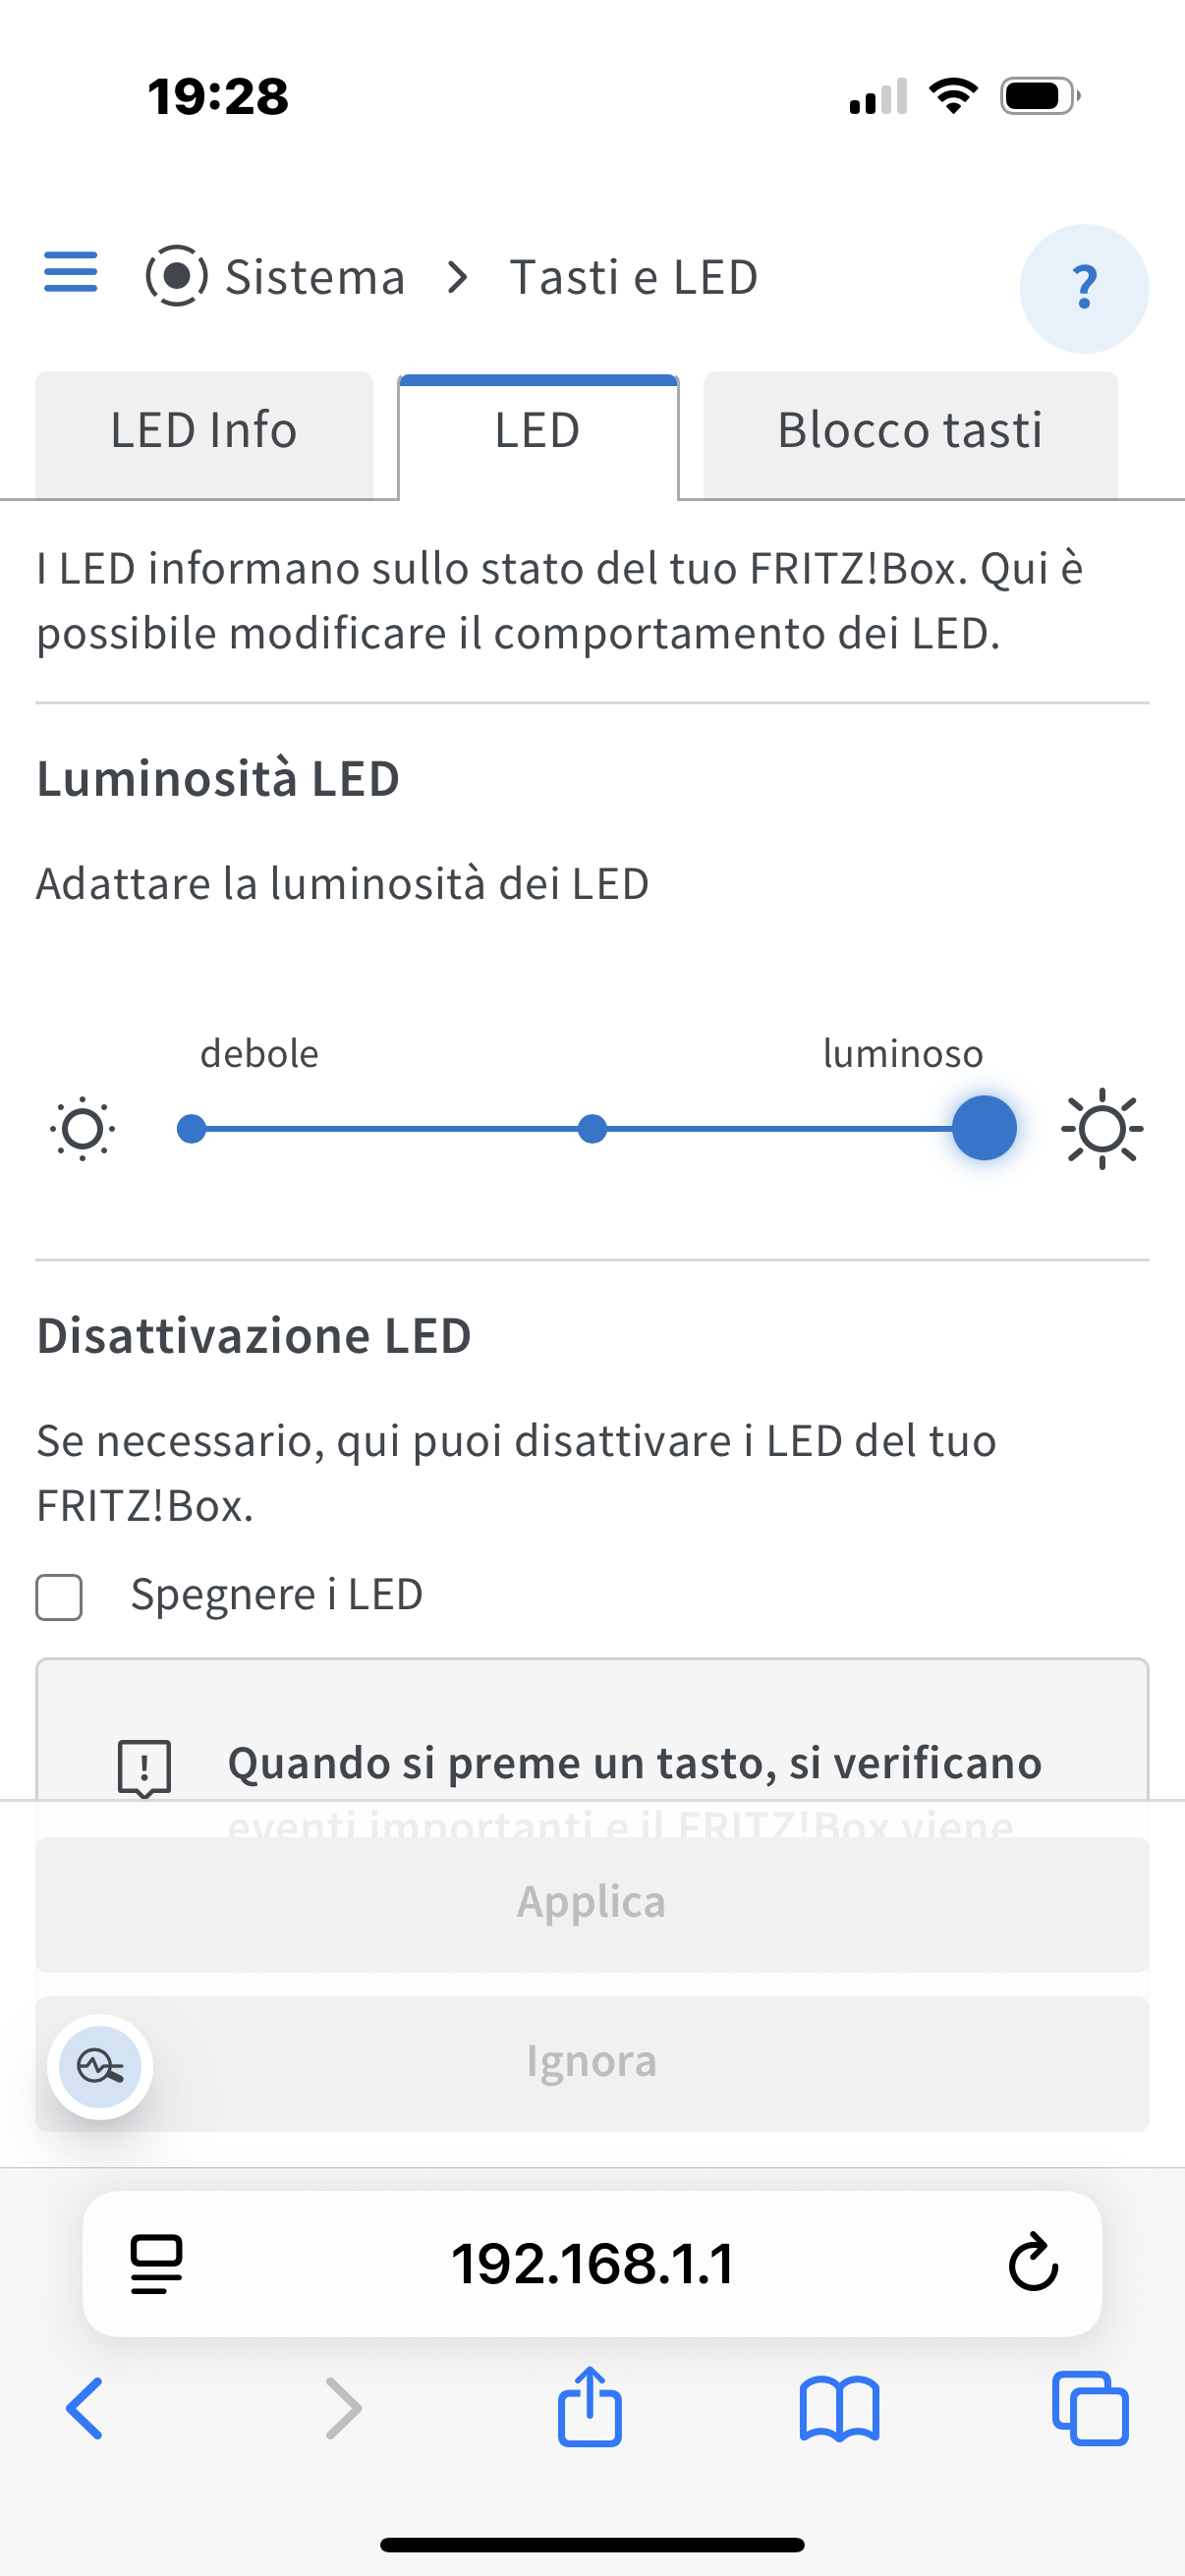Open the Blocco tasti tab

click(x=910, y=432)
